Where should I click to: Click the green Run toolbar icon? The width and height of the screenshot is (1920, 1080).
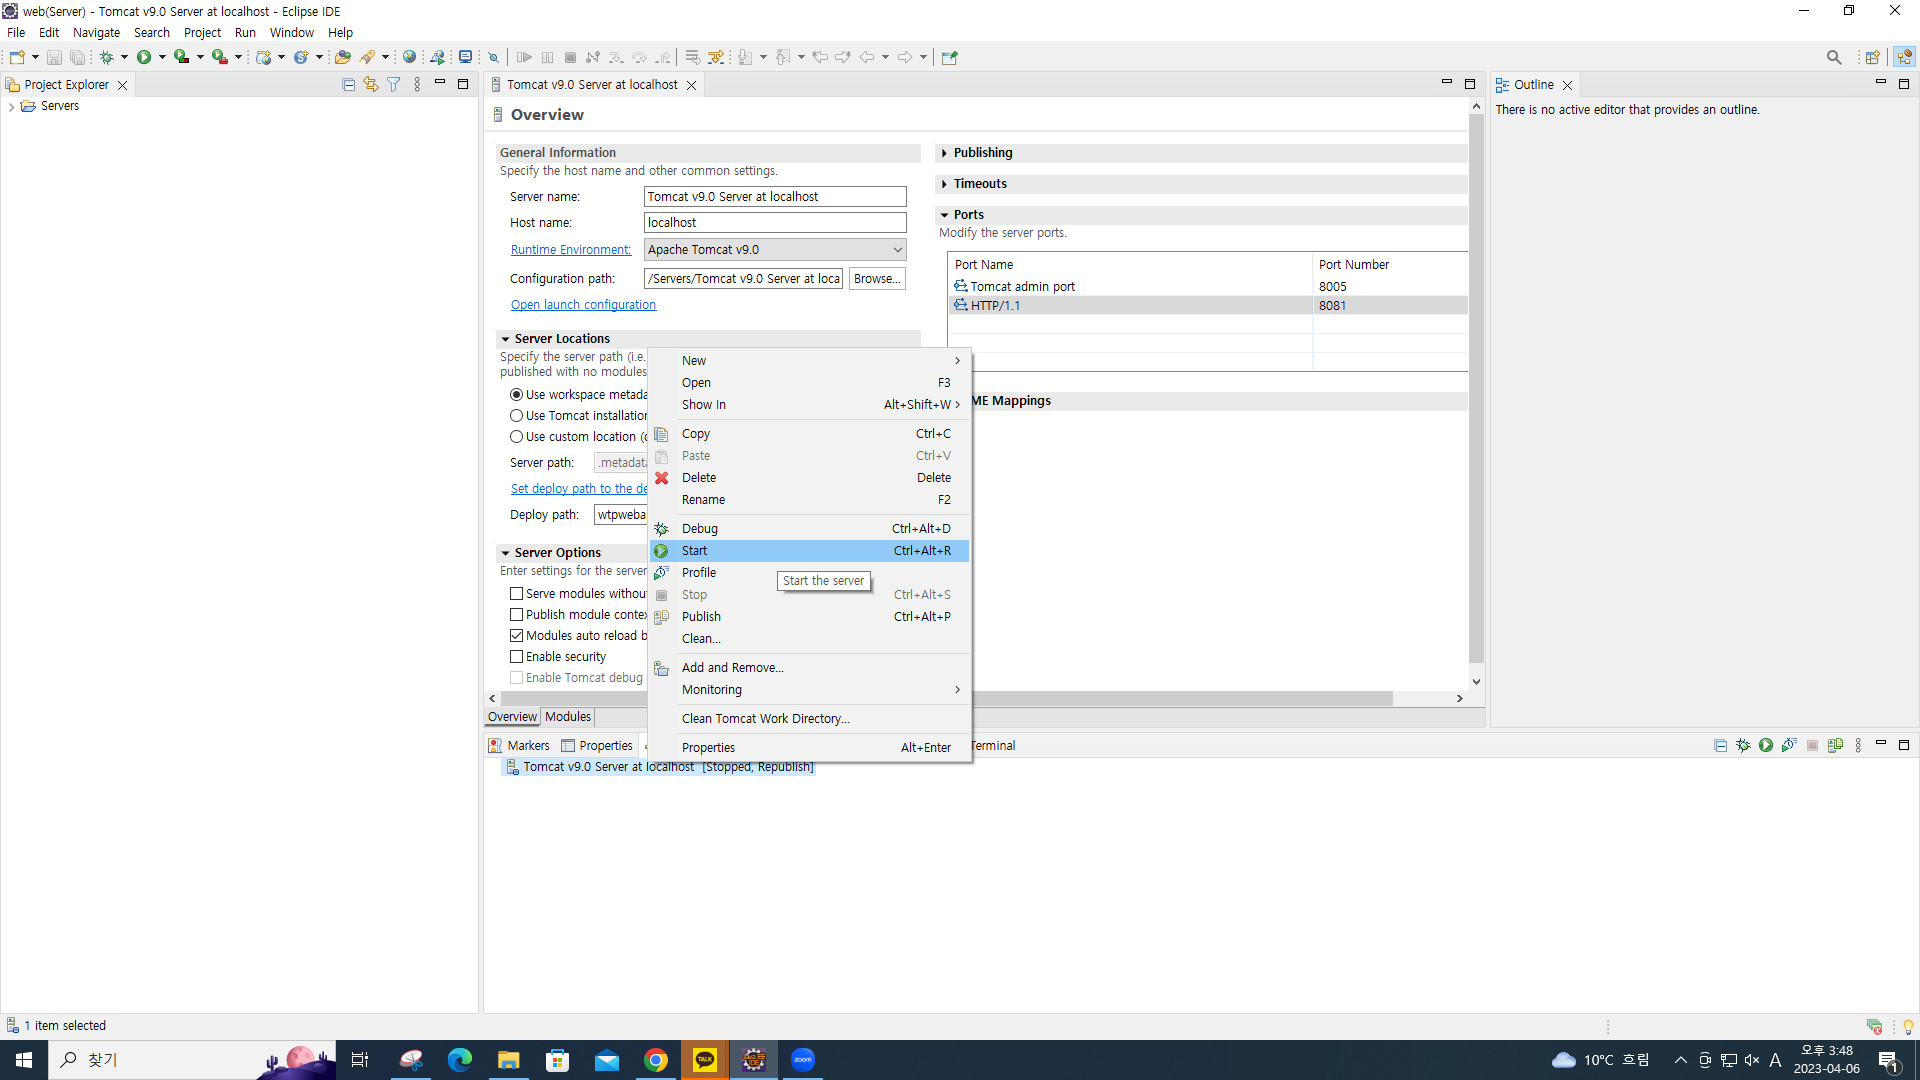click(x=144, y=57)
